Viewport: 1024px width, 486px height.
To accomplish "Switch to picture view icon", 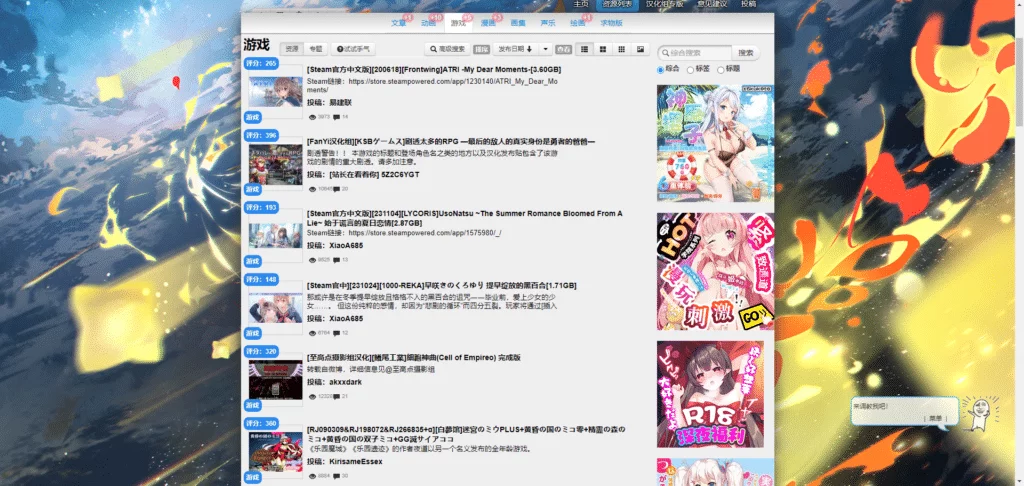I will click(x=640, y=49).
